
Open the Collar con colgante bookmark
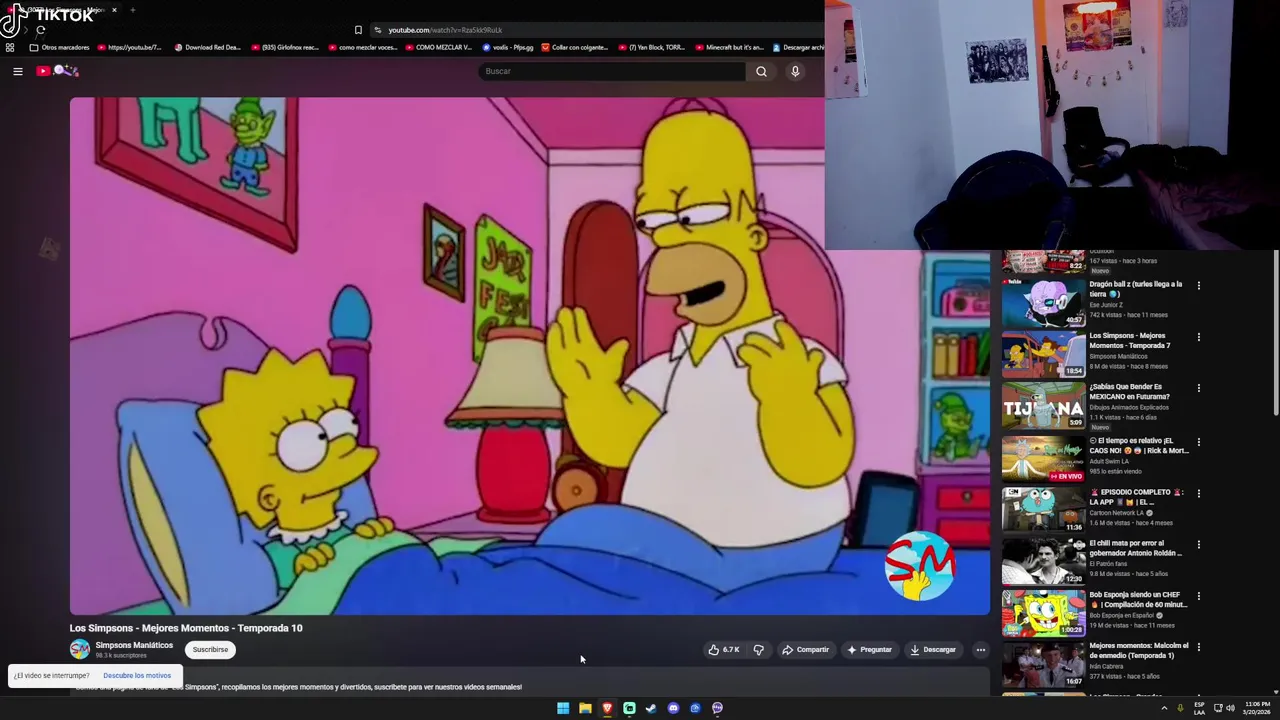point(574,47)
